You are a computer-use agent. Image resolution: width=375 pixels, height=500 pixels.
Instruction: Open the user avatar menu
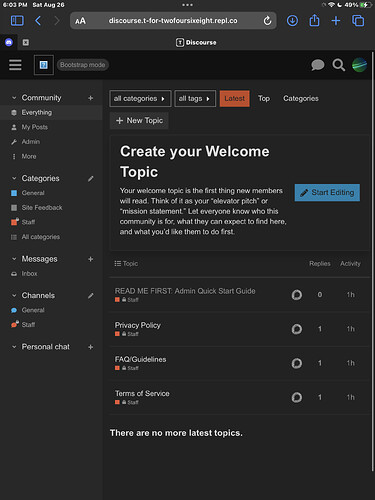(x=359, y=65)
